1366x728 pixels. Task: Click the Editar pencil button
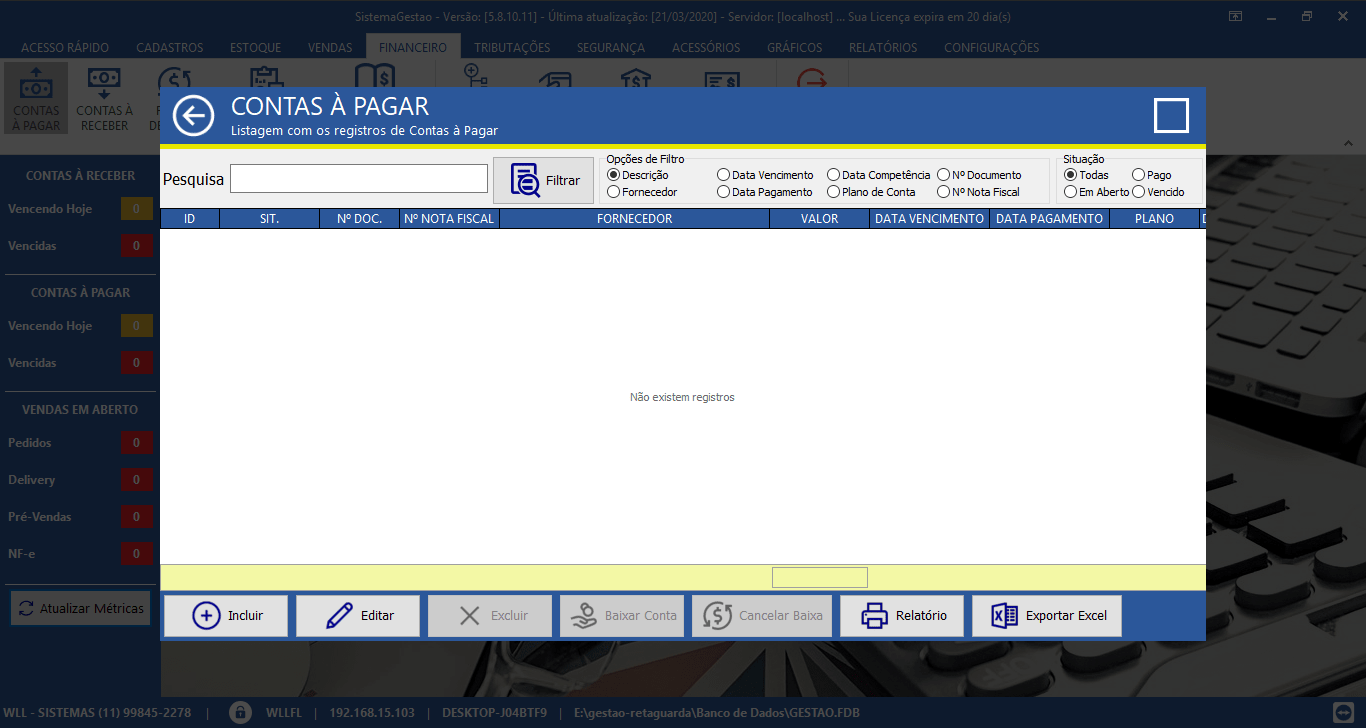point(358,616)
